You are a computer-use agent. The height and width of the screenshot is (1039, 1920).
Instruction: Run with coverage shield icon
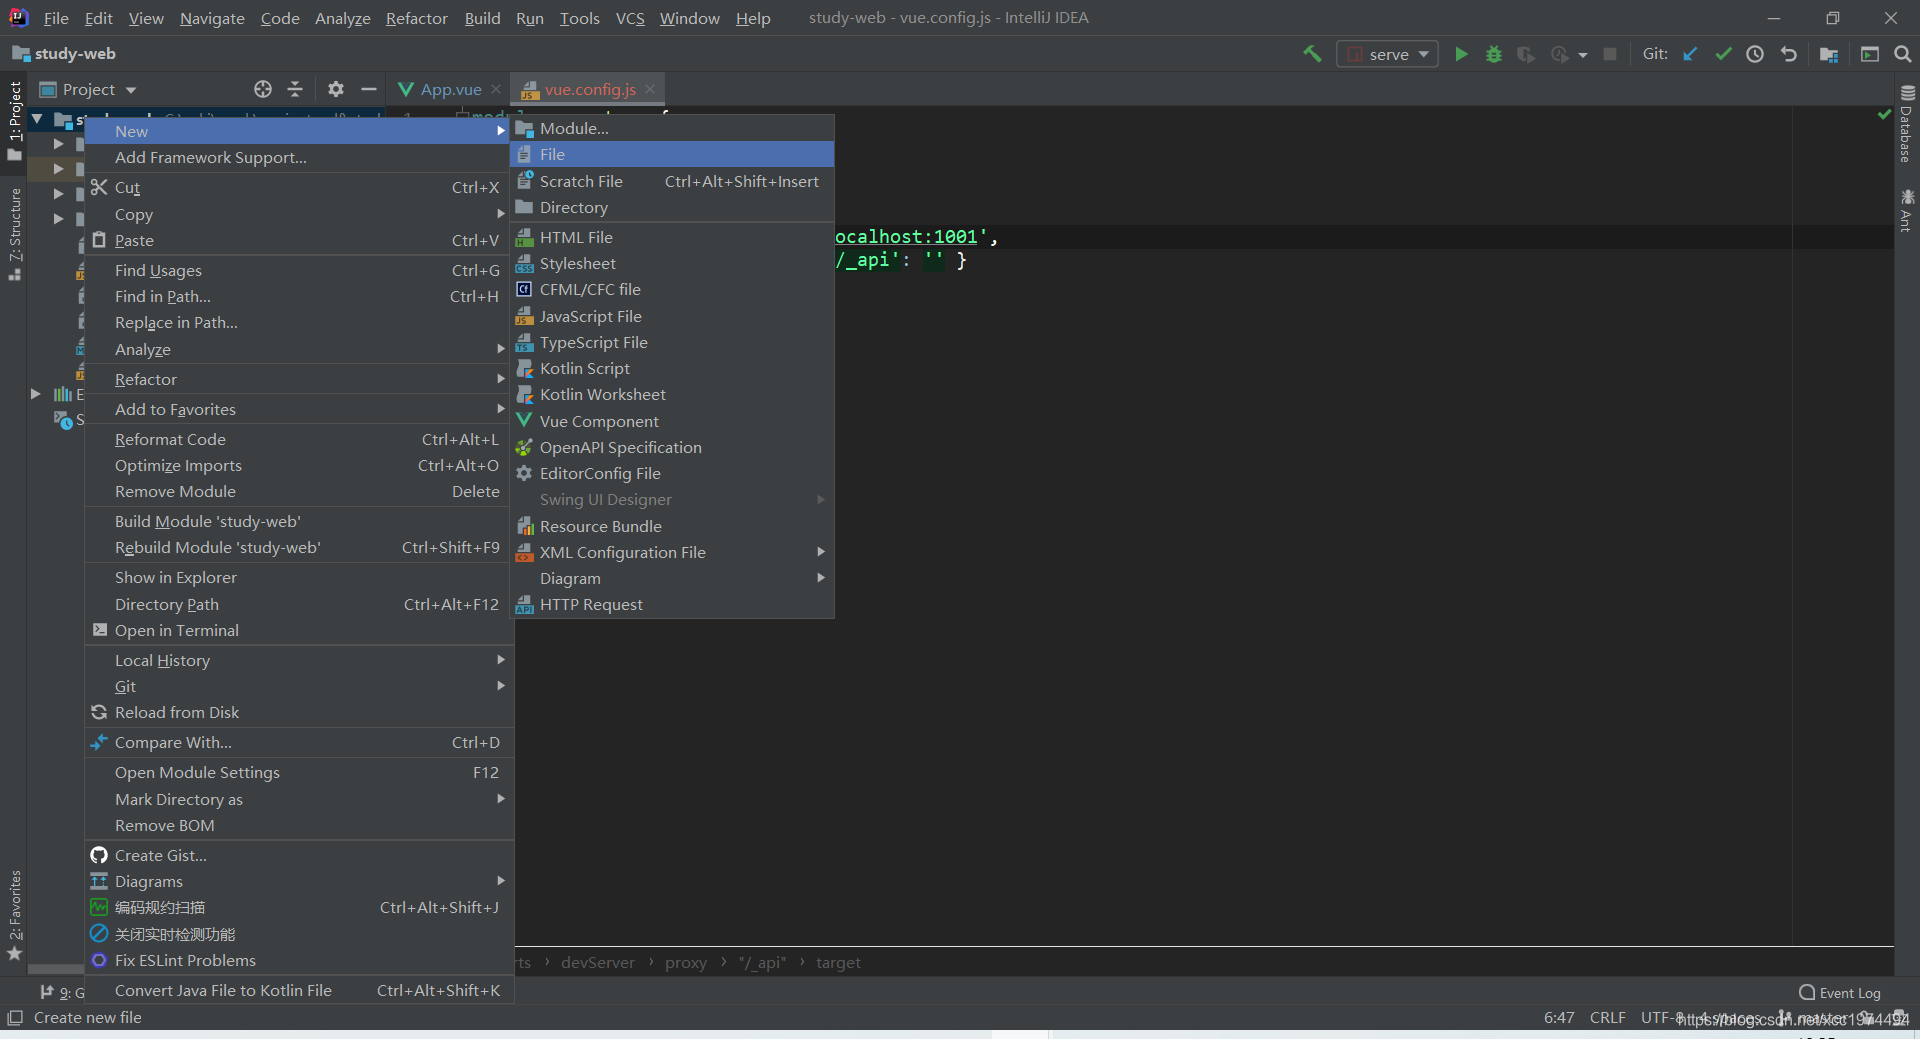tap(1526, 54)
